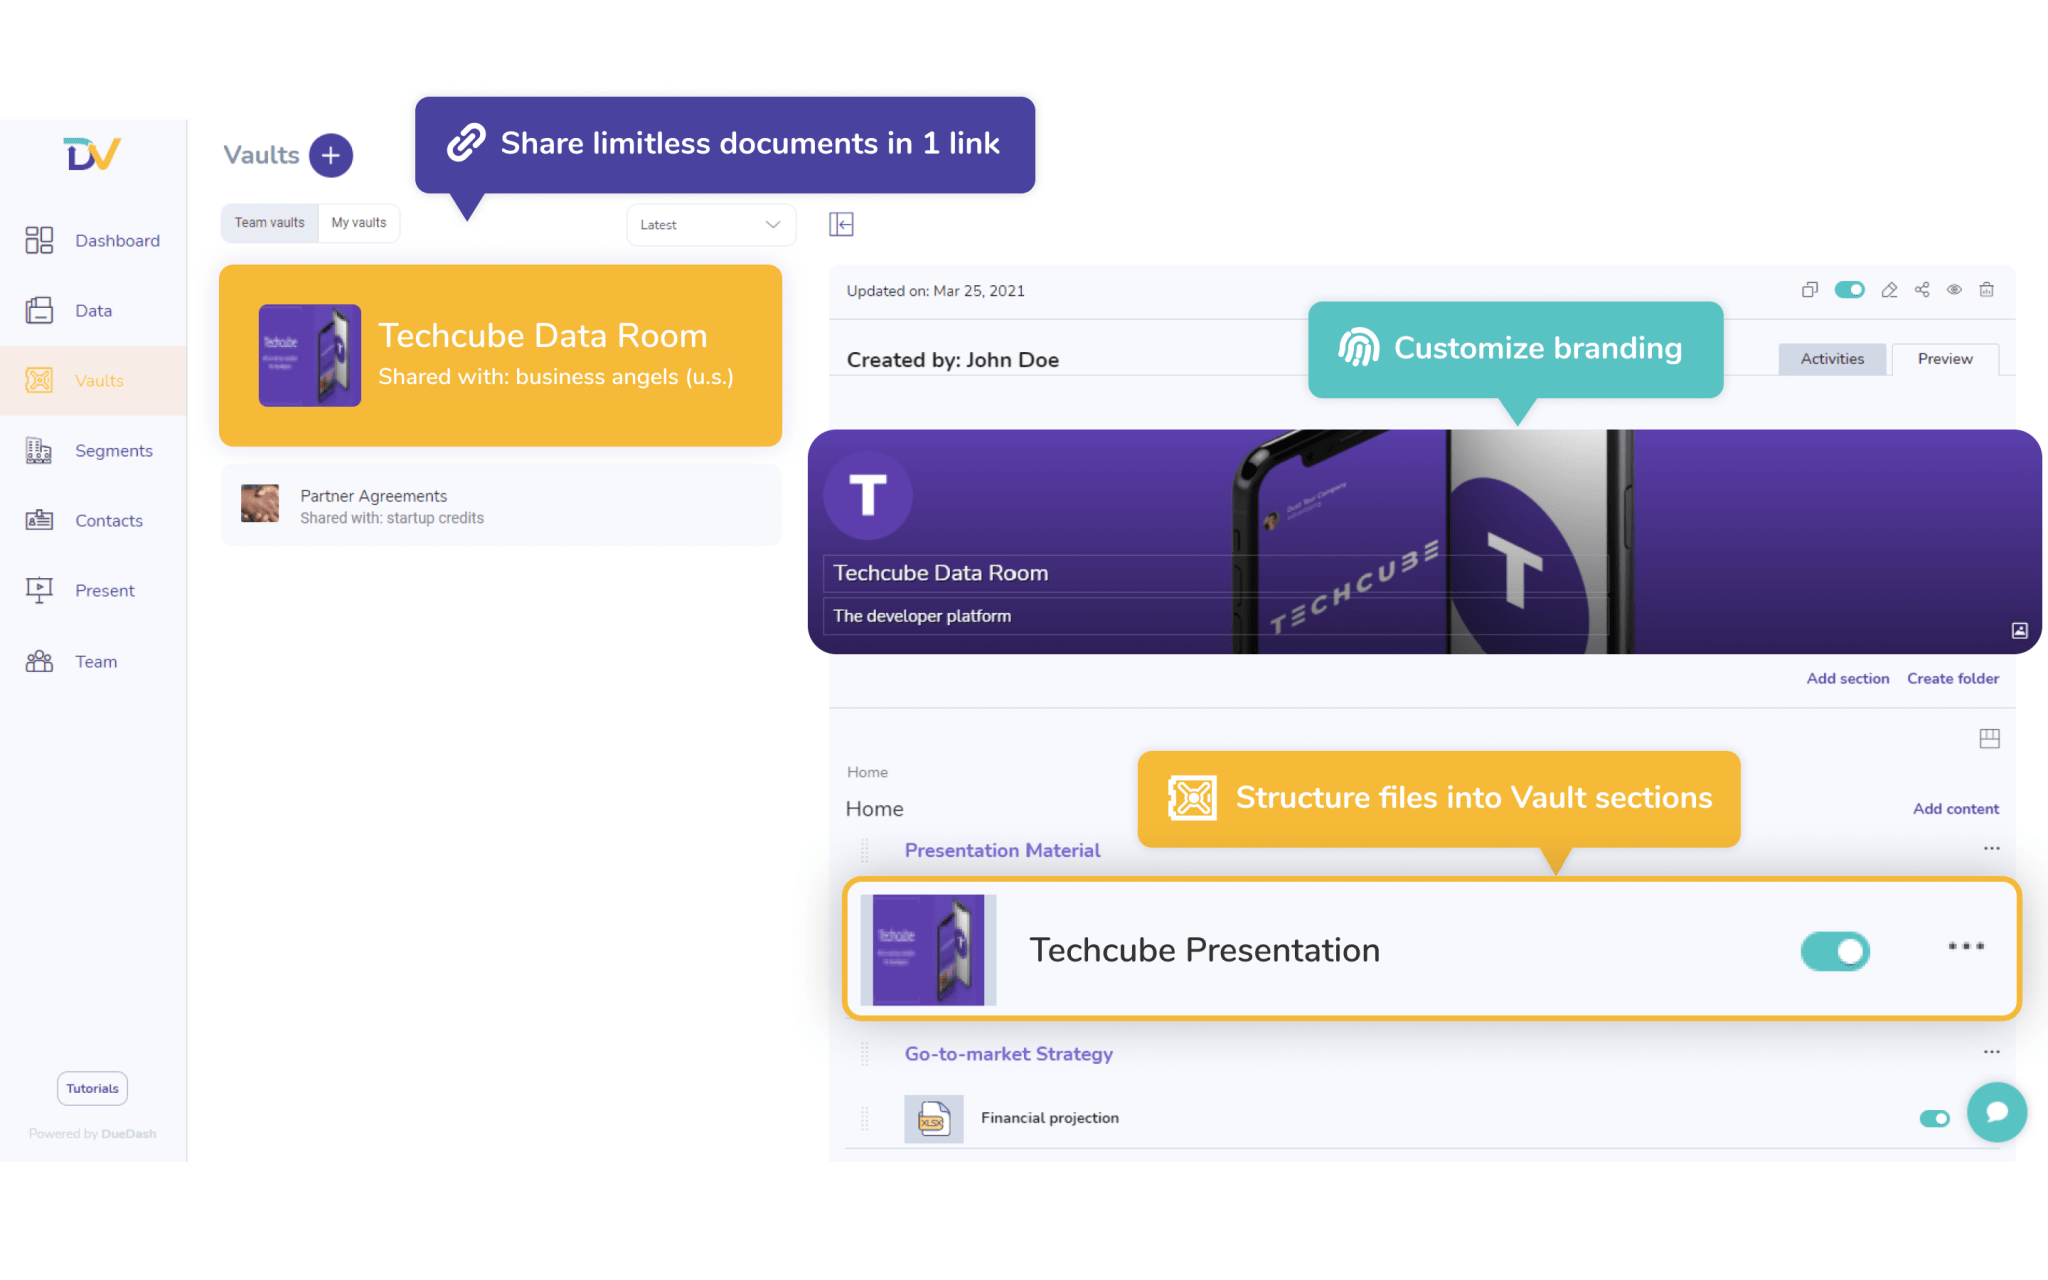The image size is (2048, 1280).
Task: Select the Dashboard icon in sidebar
Action: 40,240
